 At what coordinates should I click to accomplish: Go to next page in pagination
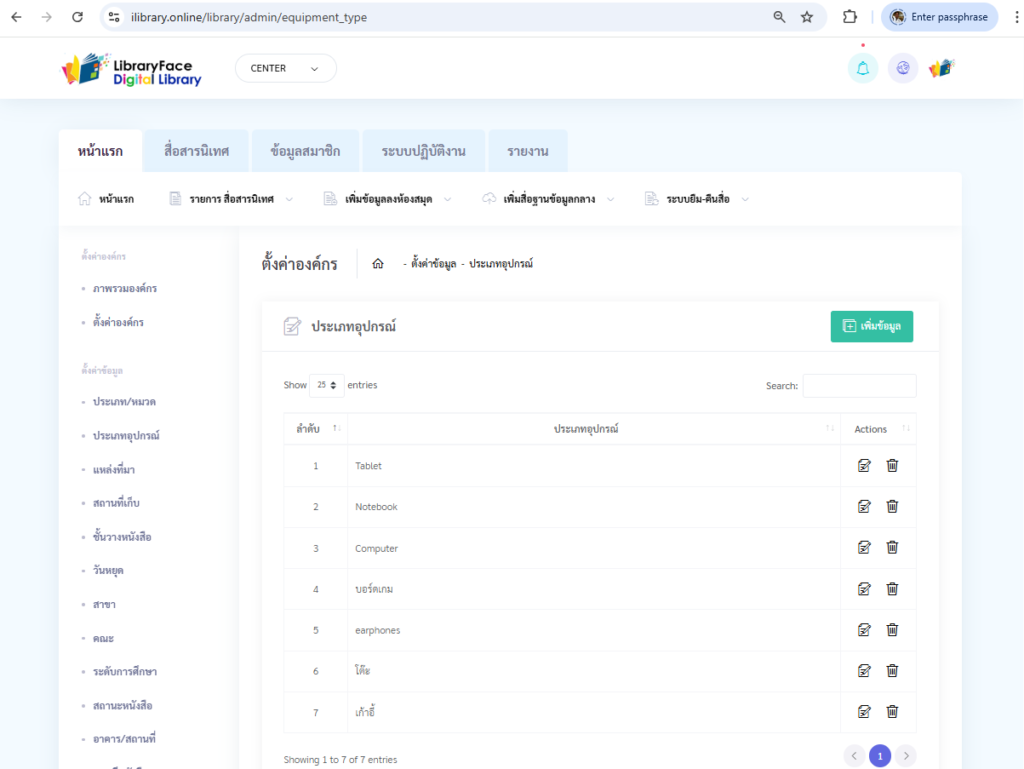[x=905, y=756]
